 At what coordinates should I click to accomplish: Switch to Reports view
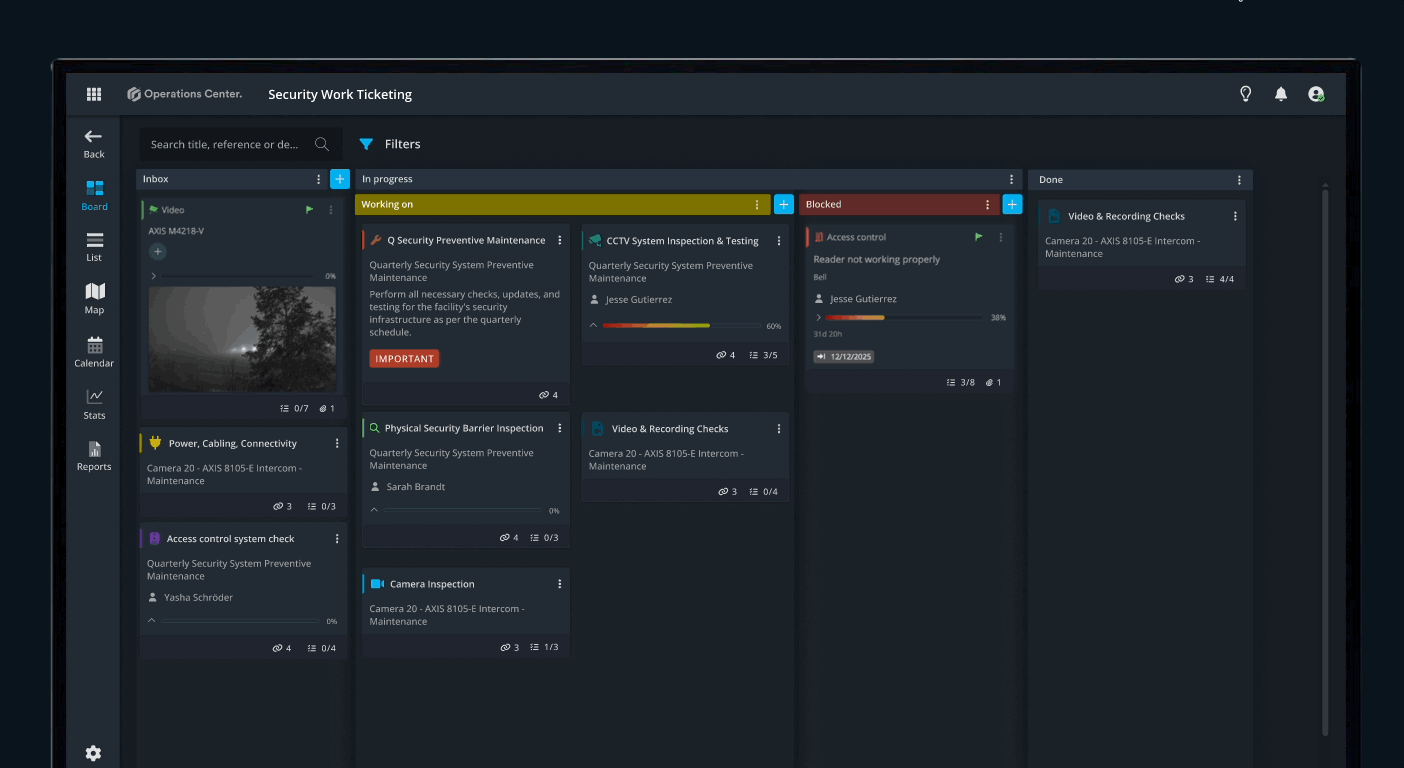(x=94, y=456)
